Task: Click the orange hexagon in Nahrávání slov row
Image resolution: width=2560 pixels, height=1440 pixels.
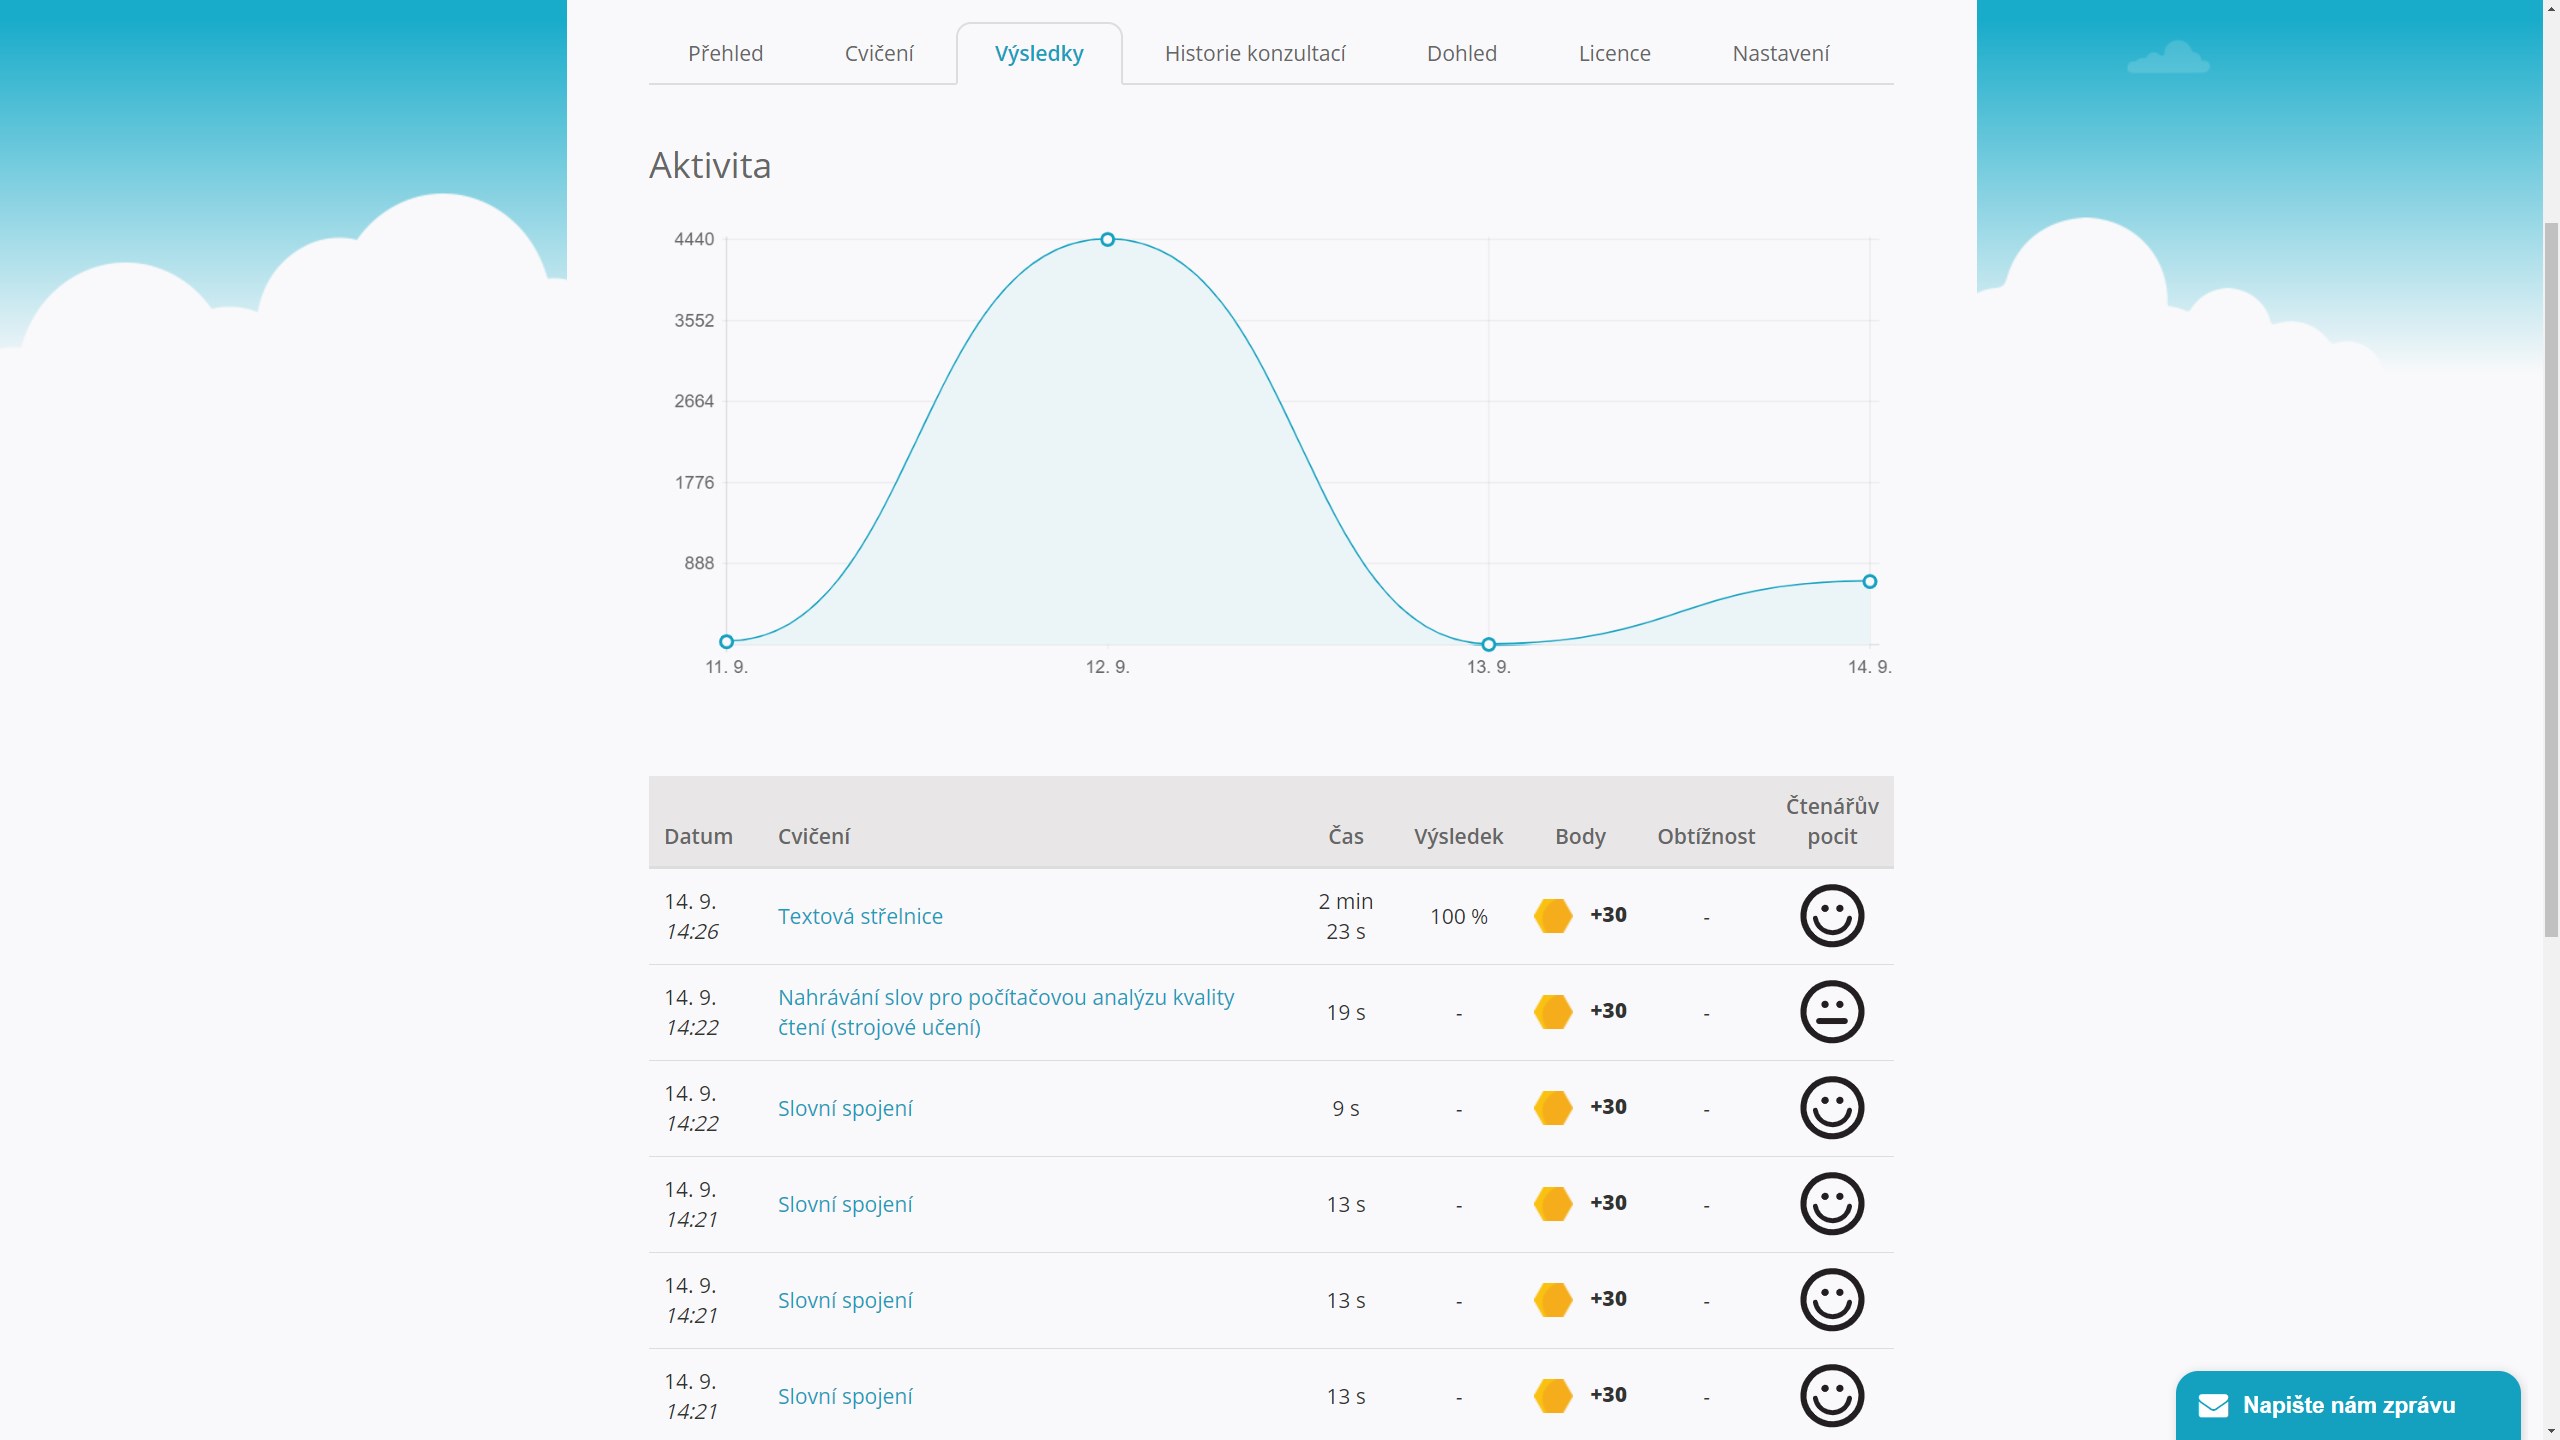Action: coord(1553,1012)
